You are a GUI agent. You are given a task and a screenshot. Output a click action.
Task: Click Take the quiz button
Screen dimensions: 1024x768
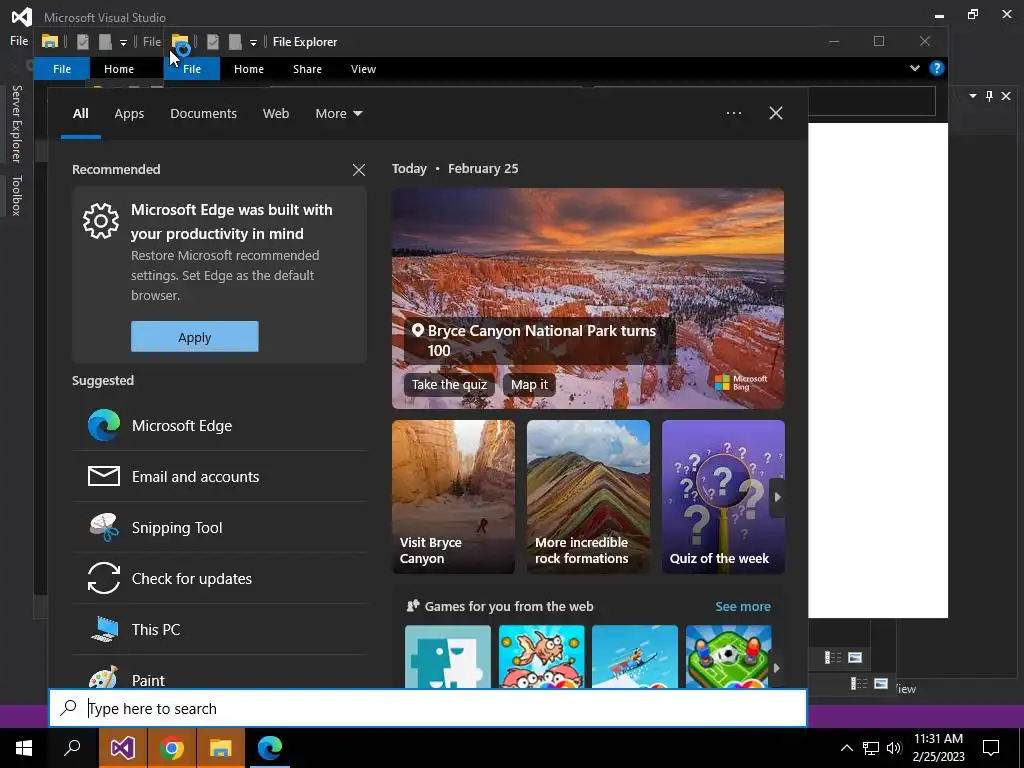(449, 384)
